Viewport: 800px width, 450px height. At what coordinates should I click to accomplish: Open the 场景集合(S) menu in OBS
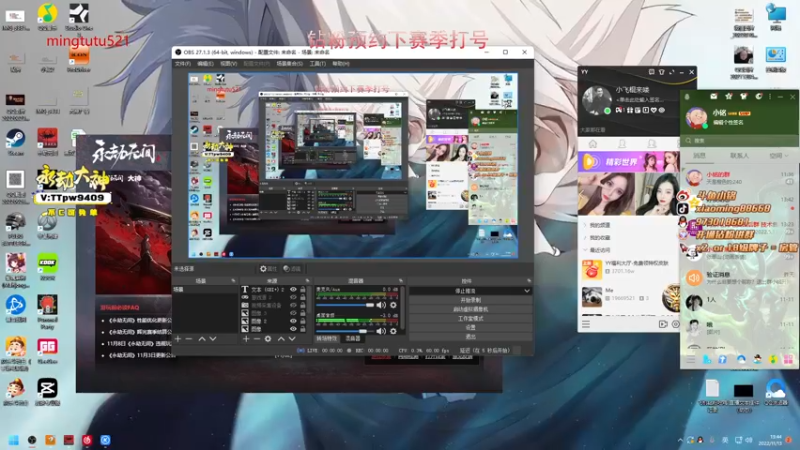tap(289, 64)
